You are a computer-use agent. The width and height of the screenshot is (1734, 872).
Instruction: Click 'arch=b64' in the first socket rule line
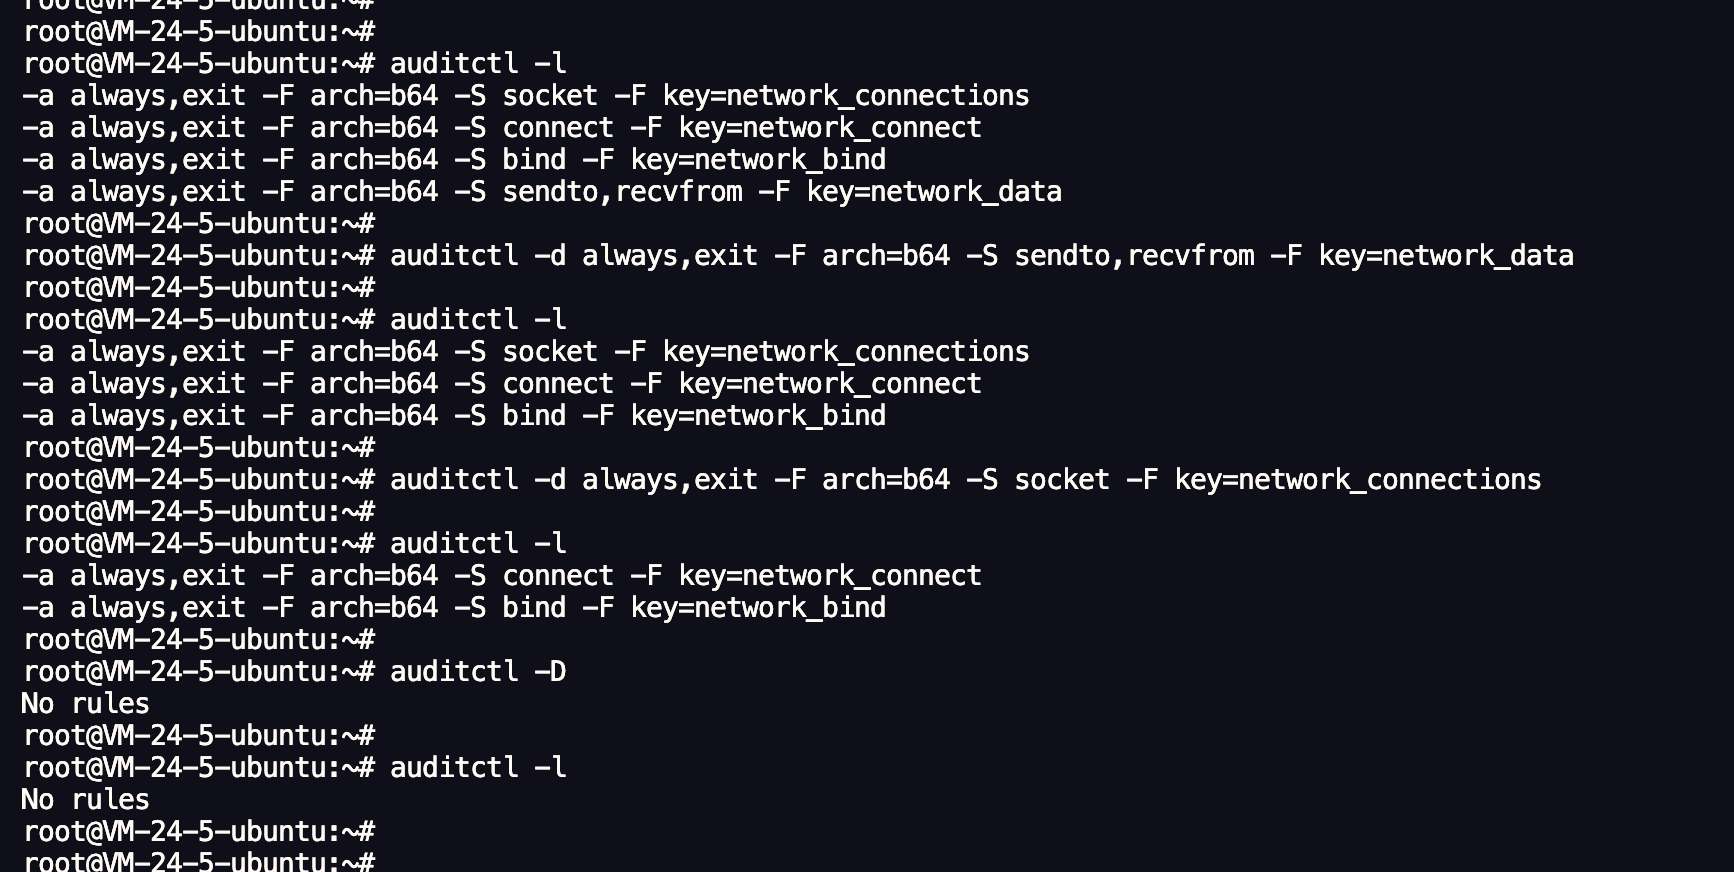374,96
